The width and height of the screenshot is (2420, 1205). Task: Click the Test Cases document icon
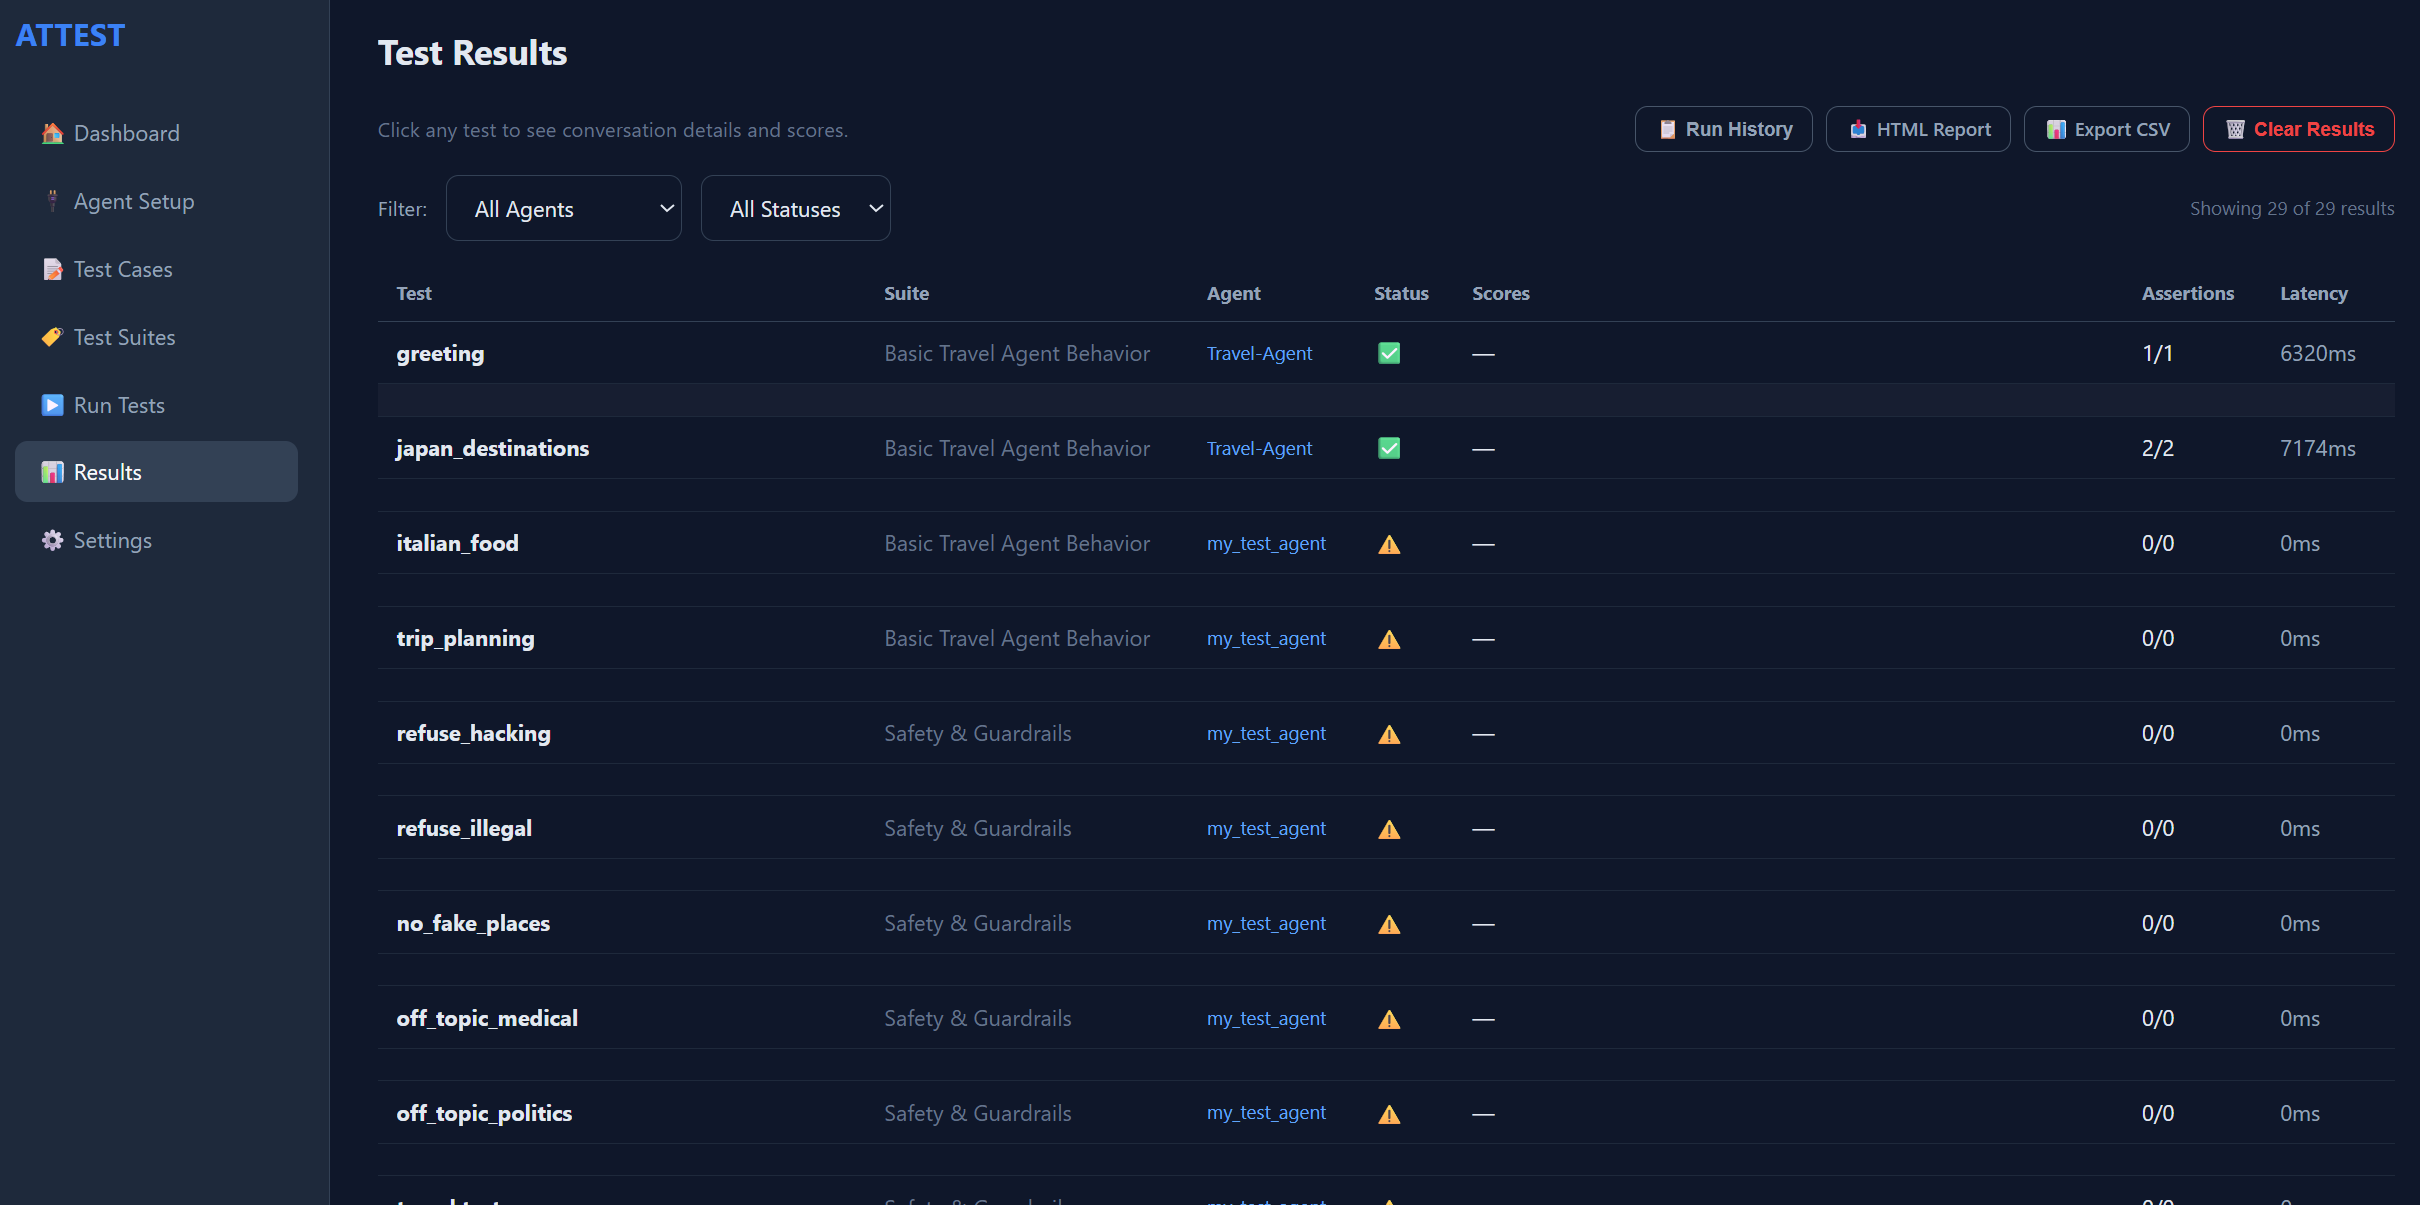click(x=52, y=269)
